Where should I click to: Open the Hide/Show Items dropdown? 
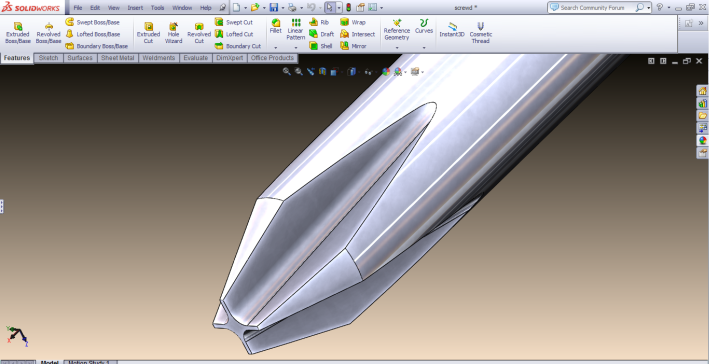pyautogui.click(x=369, y=71)
